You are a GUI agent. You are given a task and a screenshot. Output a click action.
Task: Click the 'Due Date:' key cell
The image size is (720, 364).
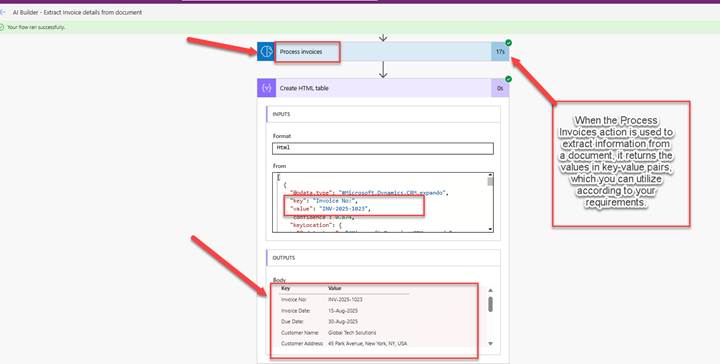292,322
